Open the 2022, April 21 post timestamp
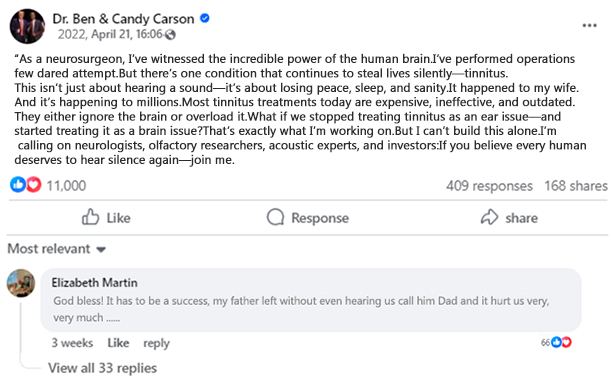Screen dimensions: 611x385 point(110,35)
